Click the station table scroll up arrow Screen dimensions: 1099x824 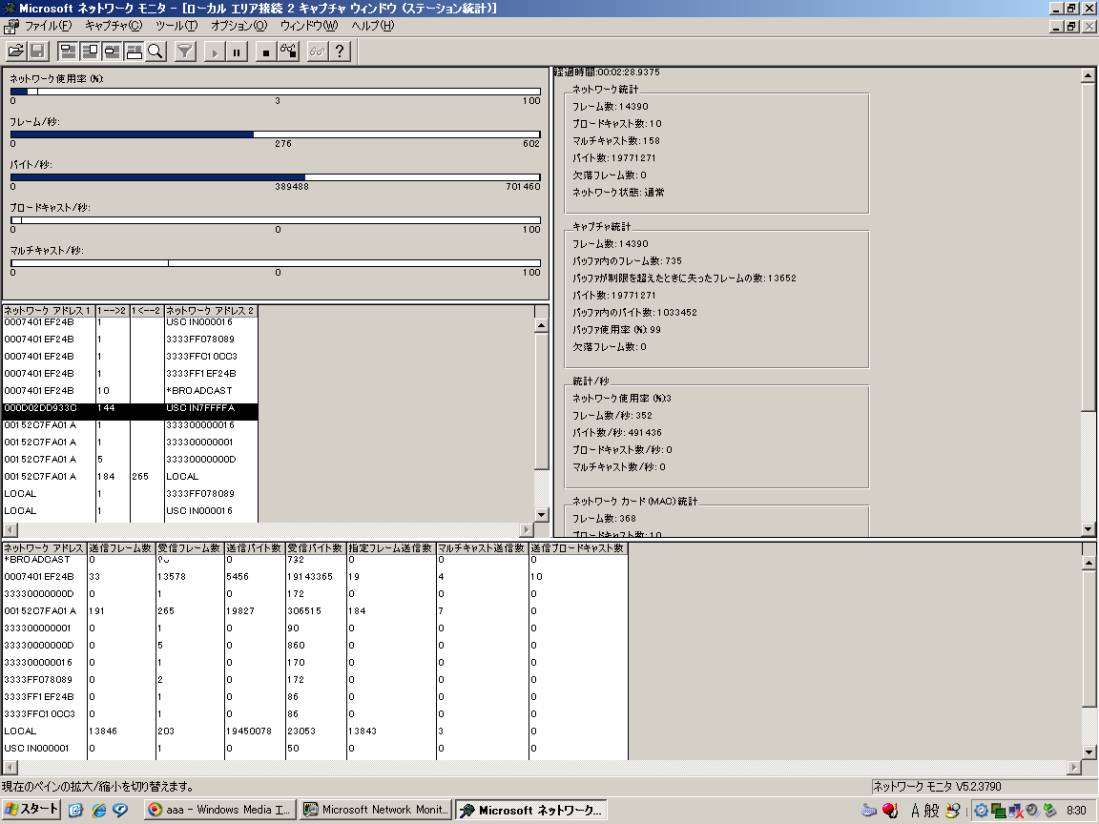tap(1088, 563)
